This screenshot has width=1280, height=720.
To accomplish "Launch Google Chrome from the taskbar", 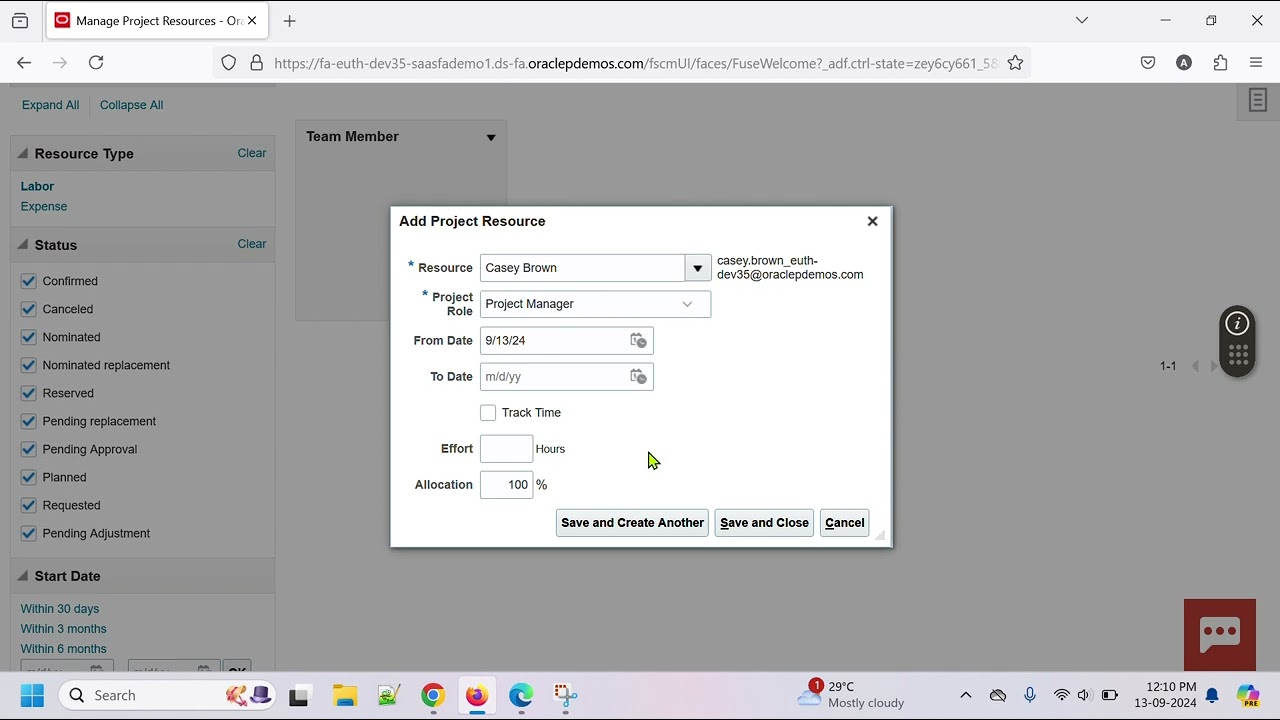I will click(433, 696).
